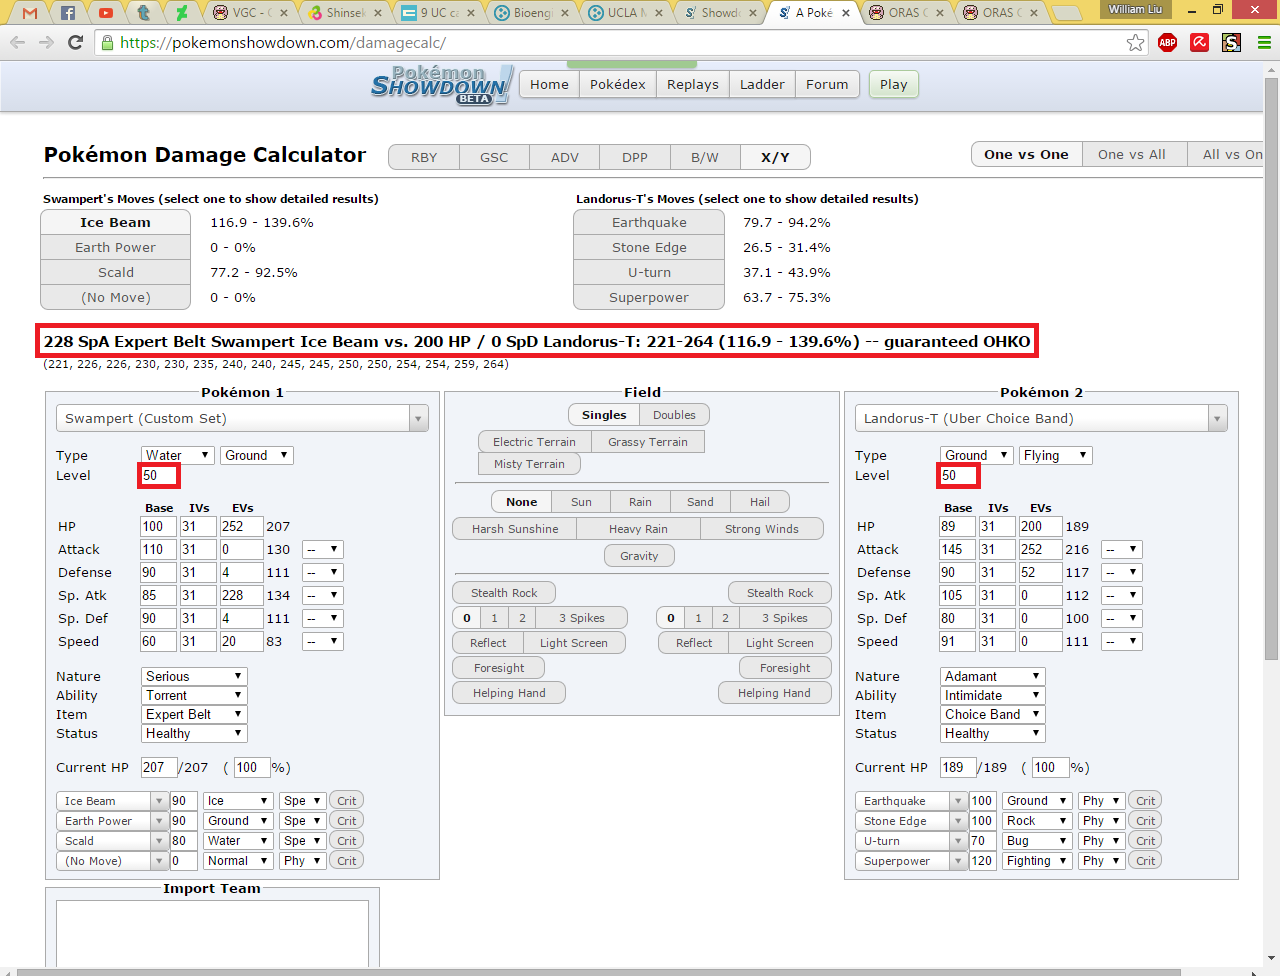Select the ADV generation

(x=565, y=157)
